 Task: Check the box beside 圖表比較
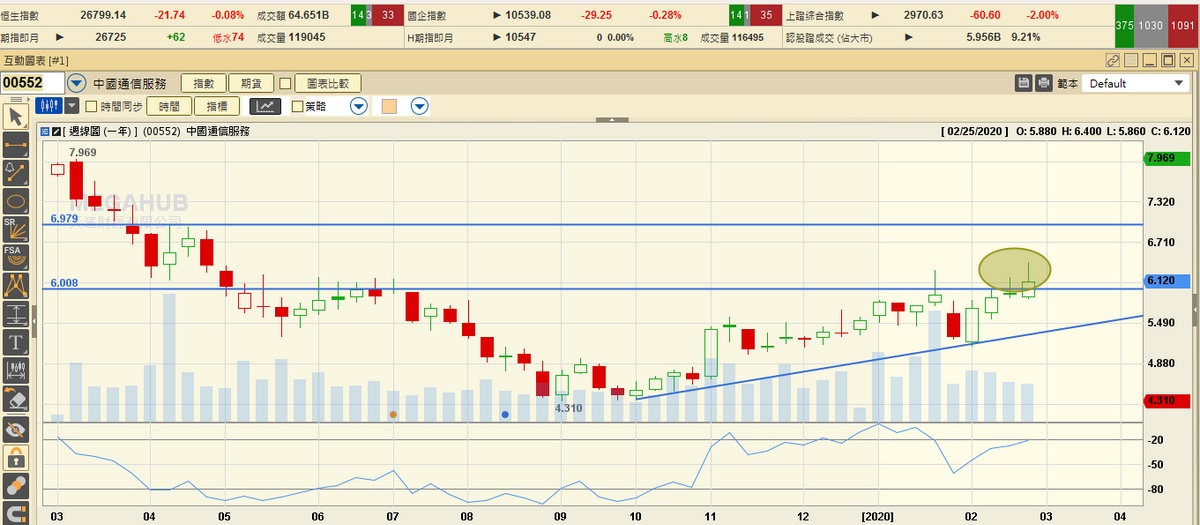point(285,83)
